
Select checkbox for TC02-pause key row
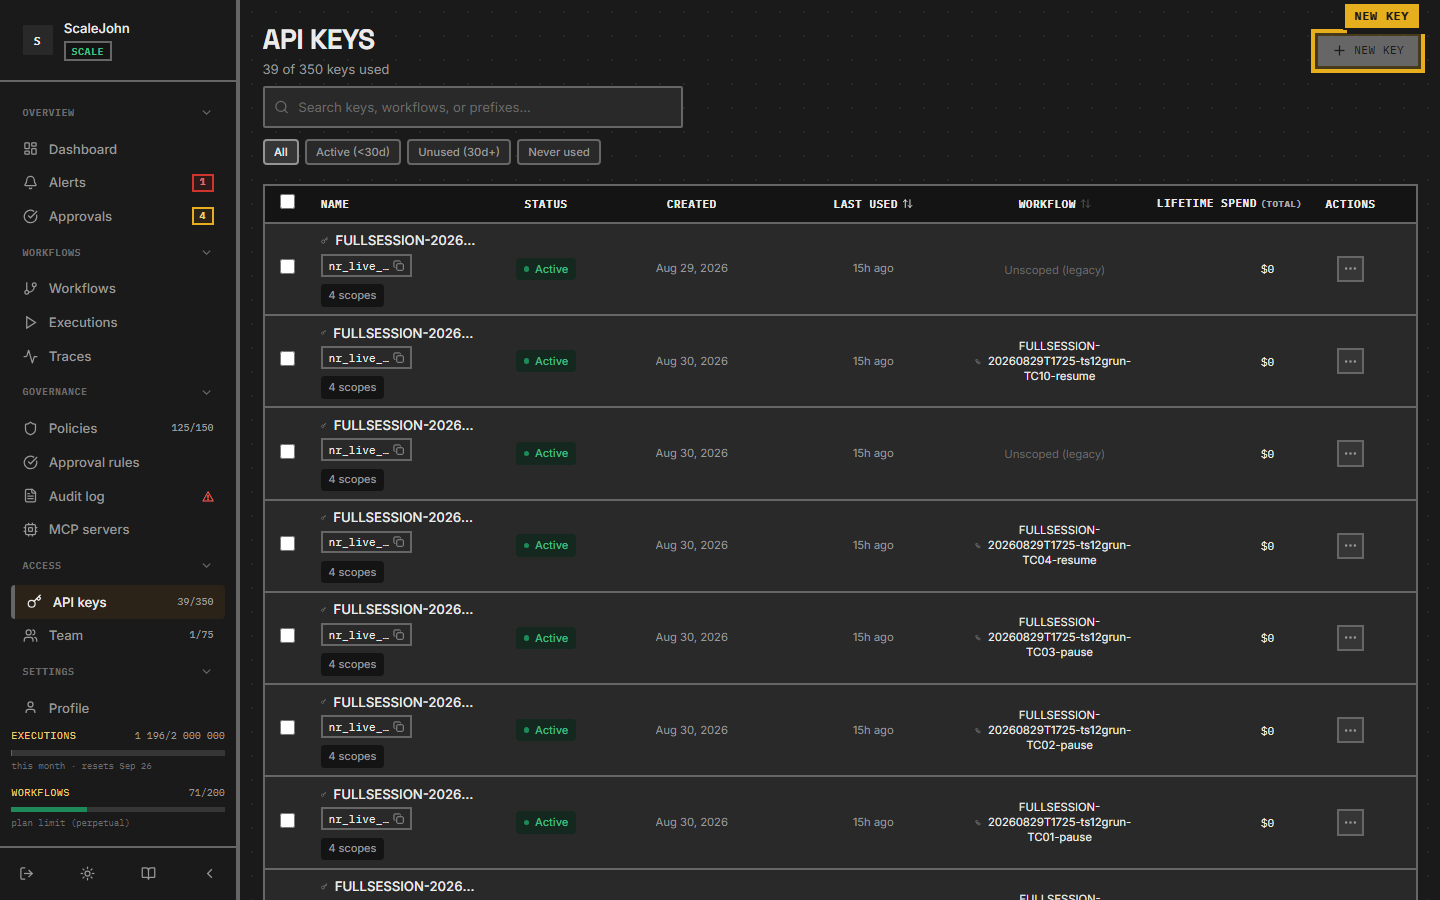tap(288, 728)
